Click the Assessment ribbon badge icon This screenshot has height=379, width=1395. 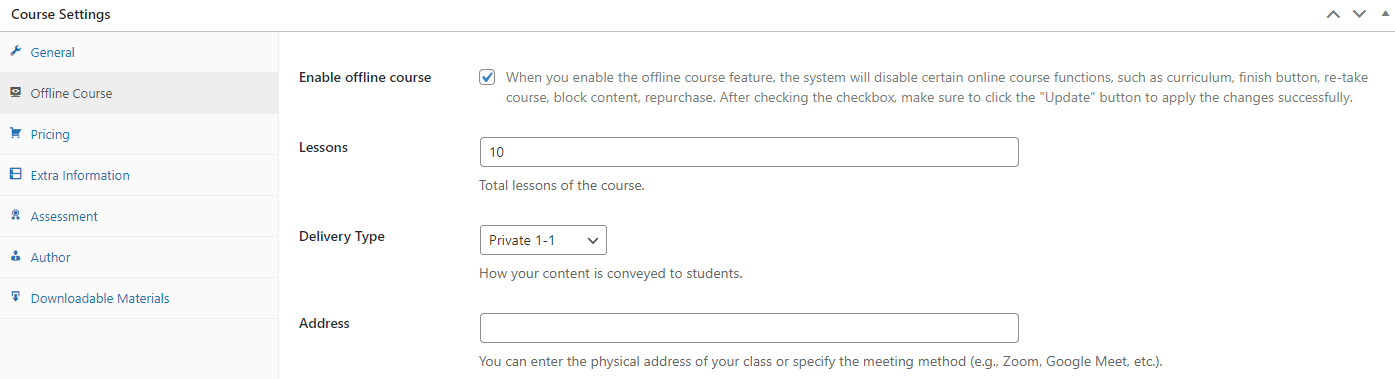click(x=15, y=216)
